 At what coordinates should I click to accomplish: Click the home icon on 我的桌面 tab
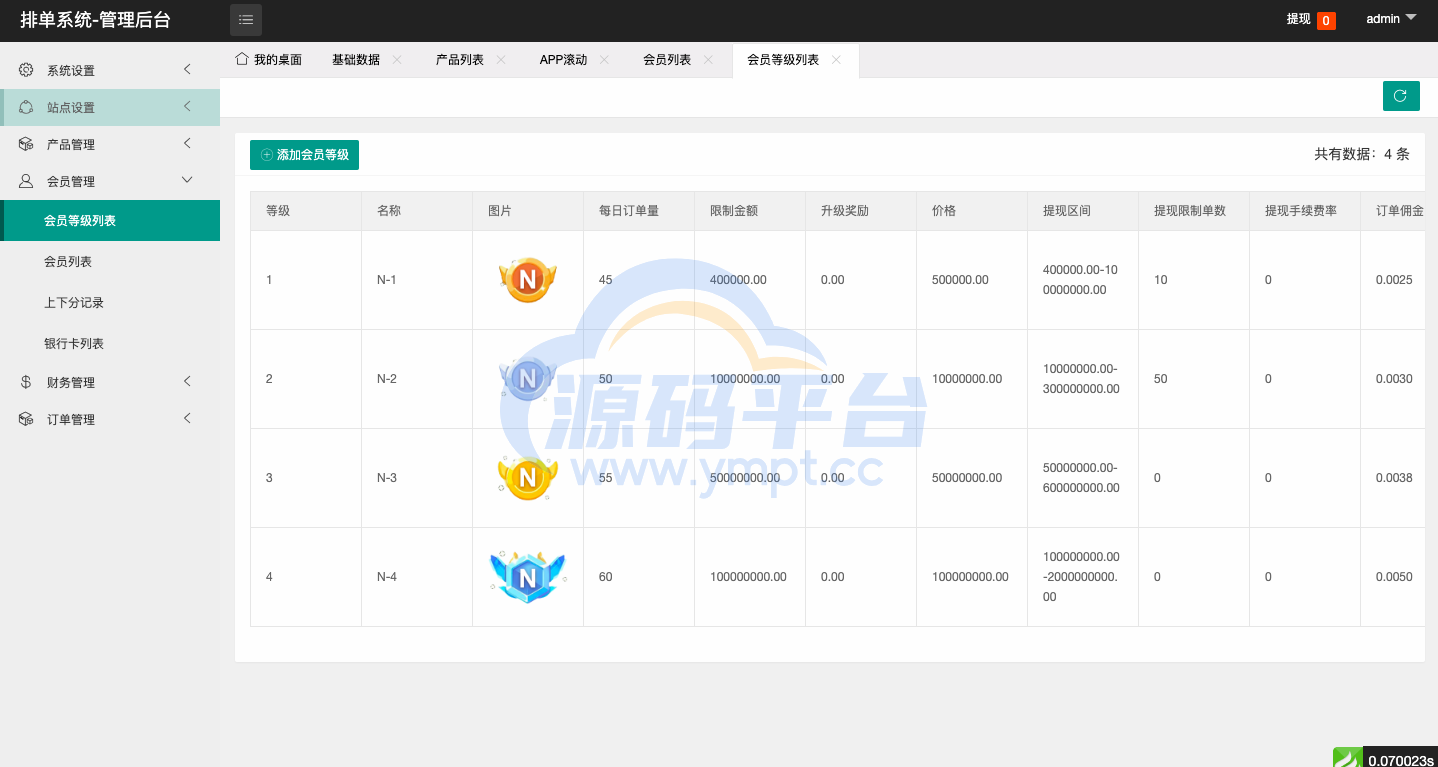click(241, 59)
